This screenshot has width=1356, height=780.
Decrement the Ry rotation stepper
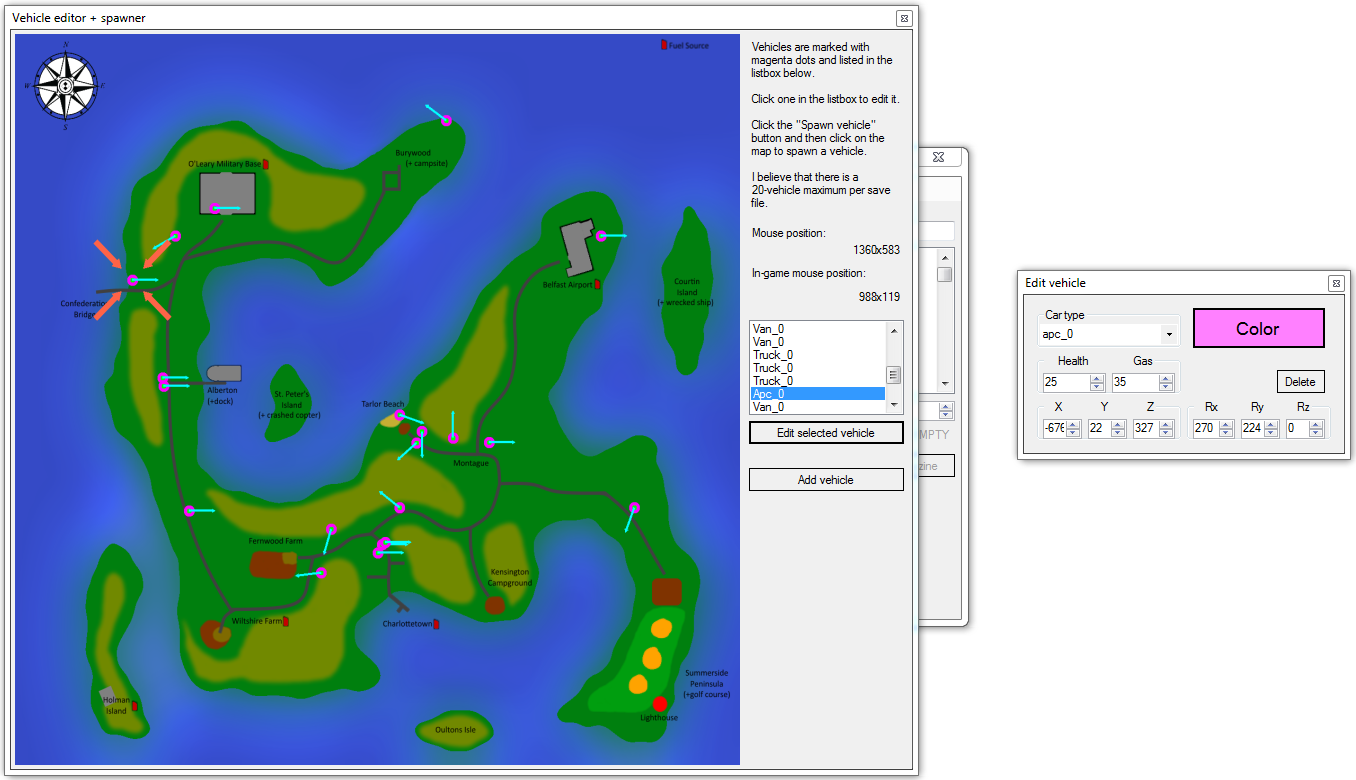[1272, 433]
